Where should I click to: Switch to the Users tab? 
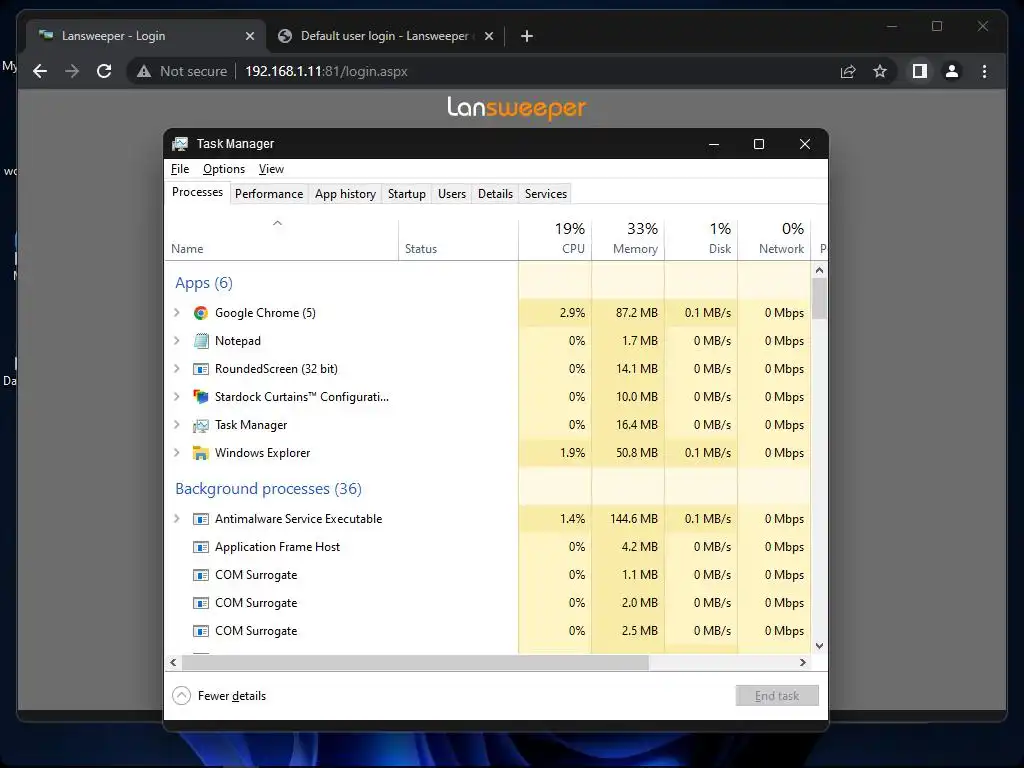point(452,194)
